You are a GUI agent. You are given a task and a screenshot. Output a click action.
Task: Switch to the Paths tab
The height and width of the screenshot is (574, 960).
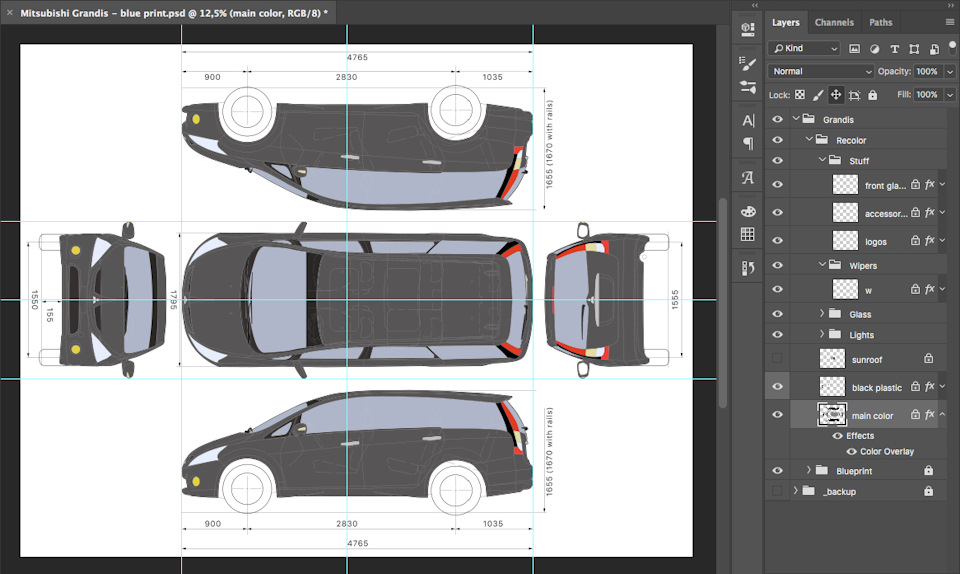(880, 23)
